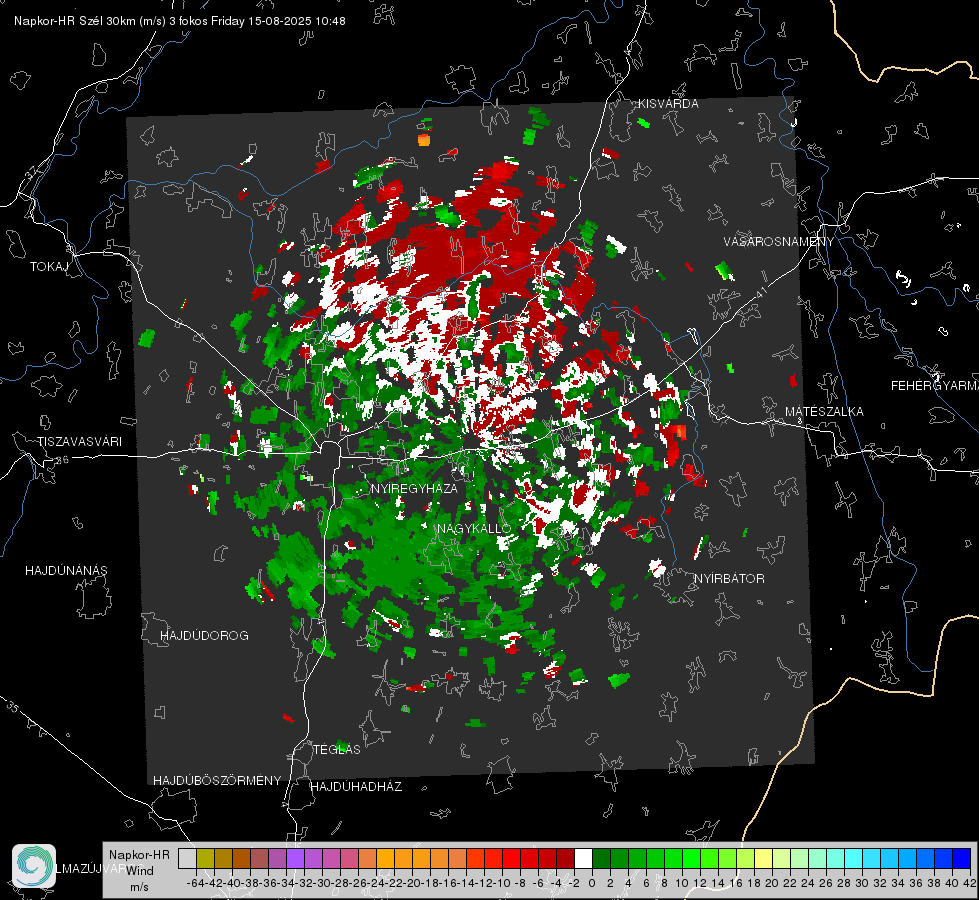Click the HAJDÚHADHÁZ label
The height and width of the screenshot is (900, 979).
click(356, 787)
